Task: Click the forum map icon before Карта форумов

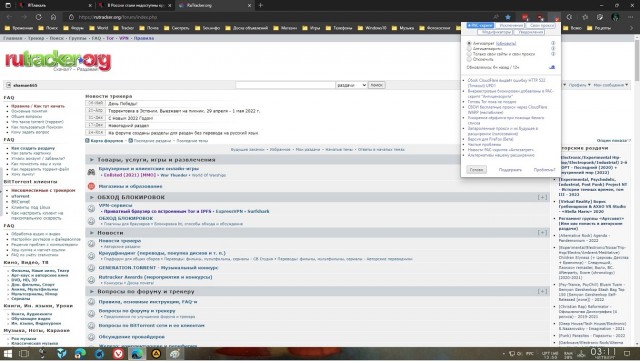Action: click(x=87, y=140)
